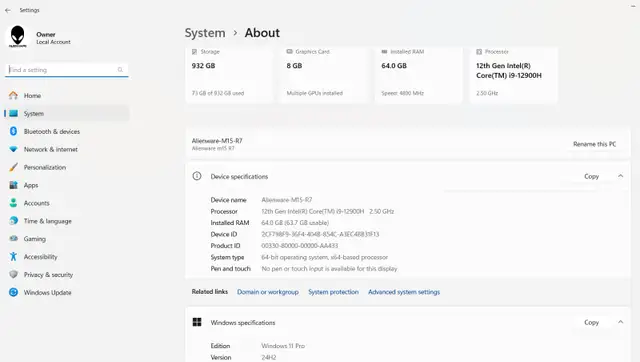Click the Privacy & security shield icon
Viewport: 640px width, 362px height.
pyautogui.click(x=13, y=275)
